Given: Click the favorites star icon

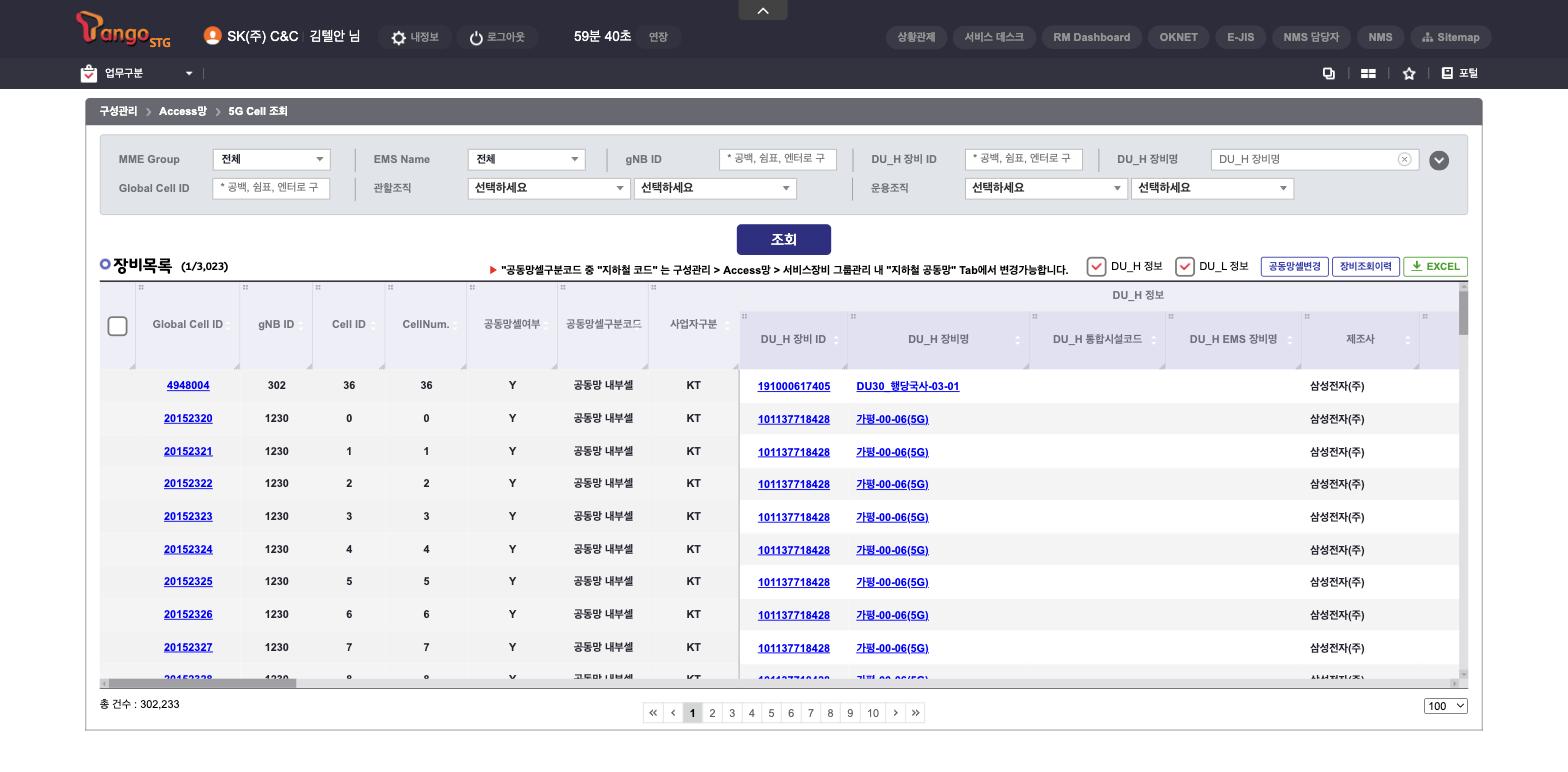Looking at the screenshot, I should [x=1409, y=73].
